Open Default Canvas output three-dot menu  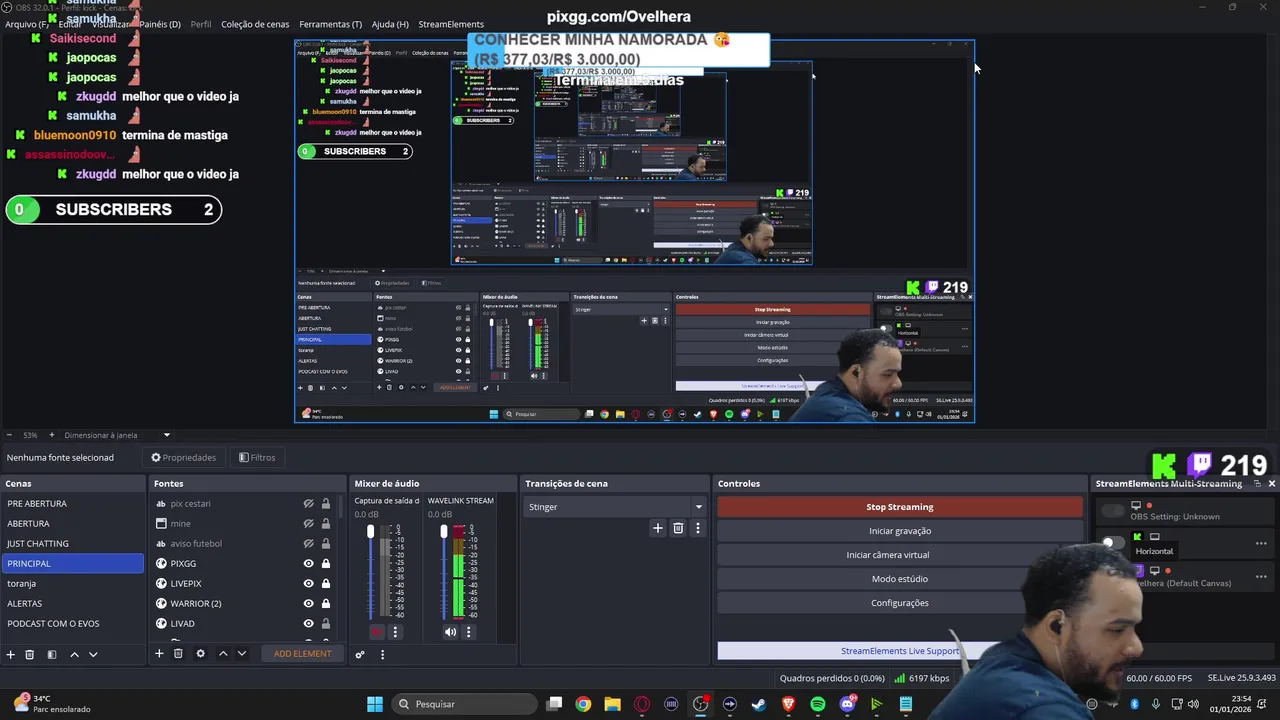1261,576
